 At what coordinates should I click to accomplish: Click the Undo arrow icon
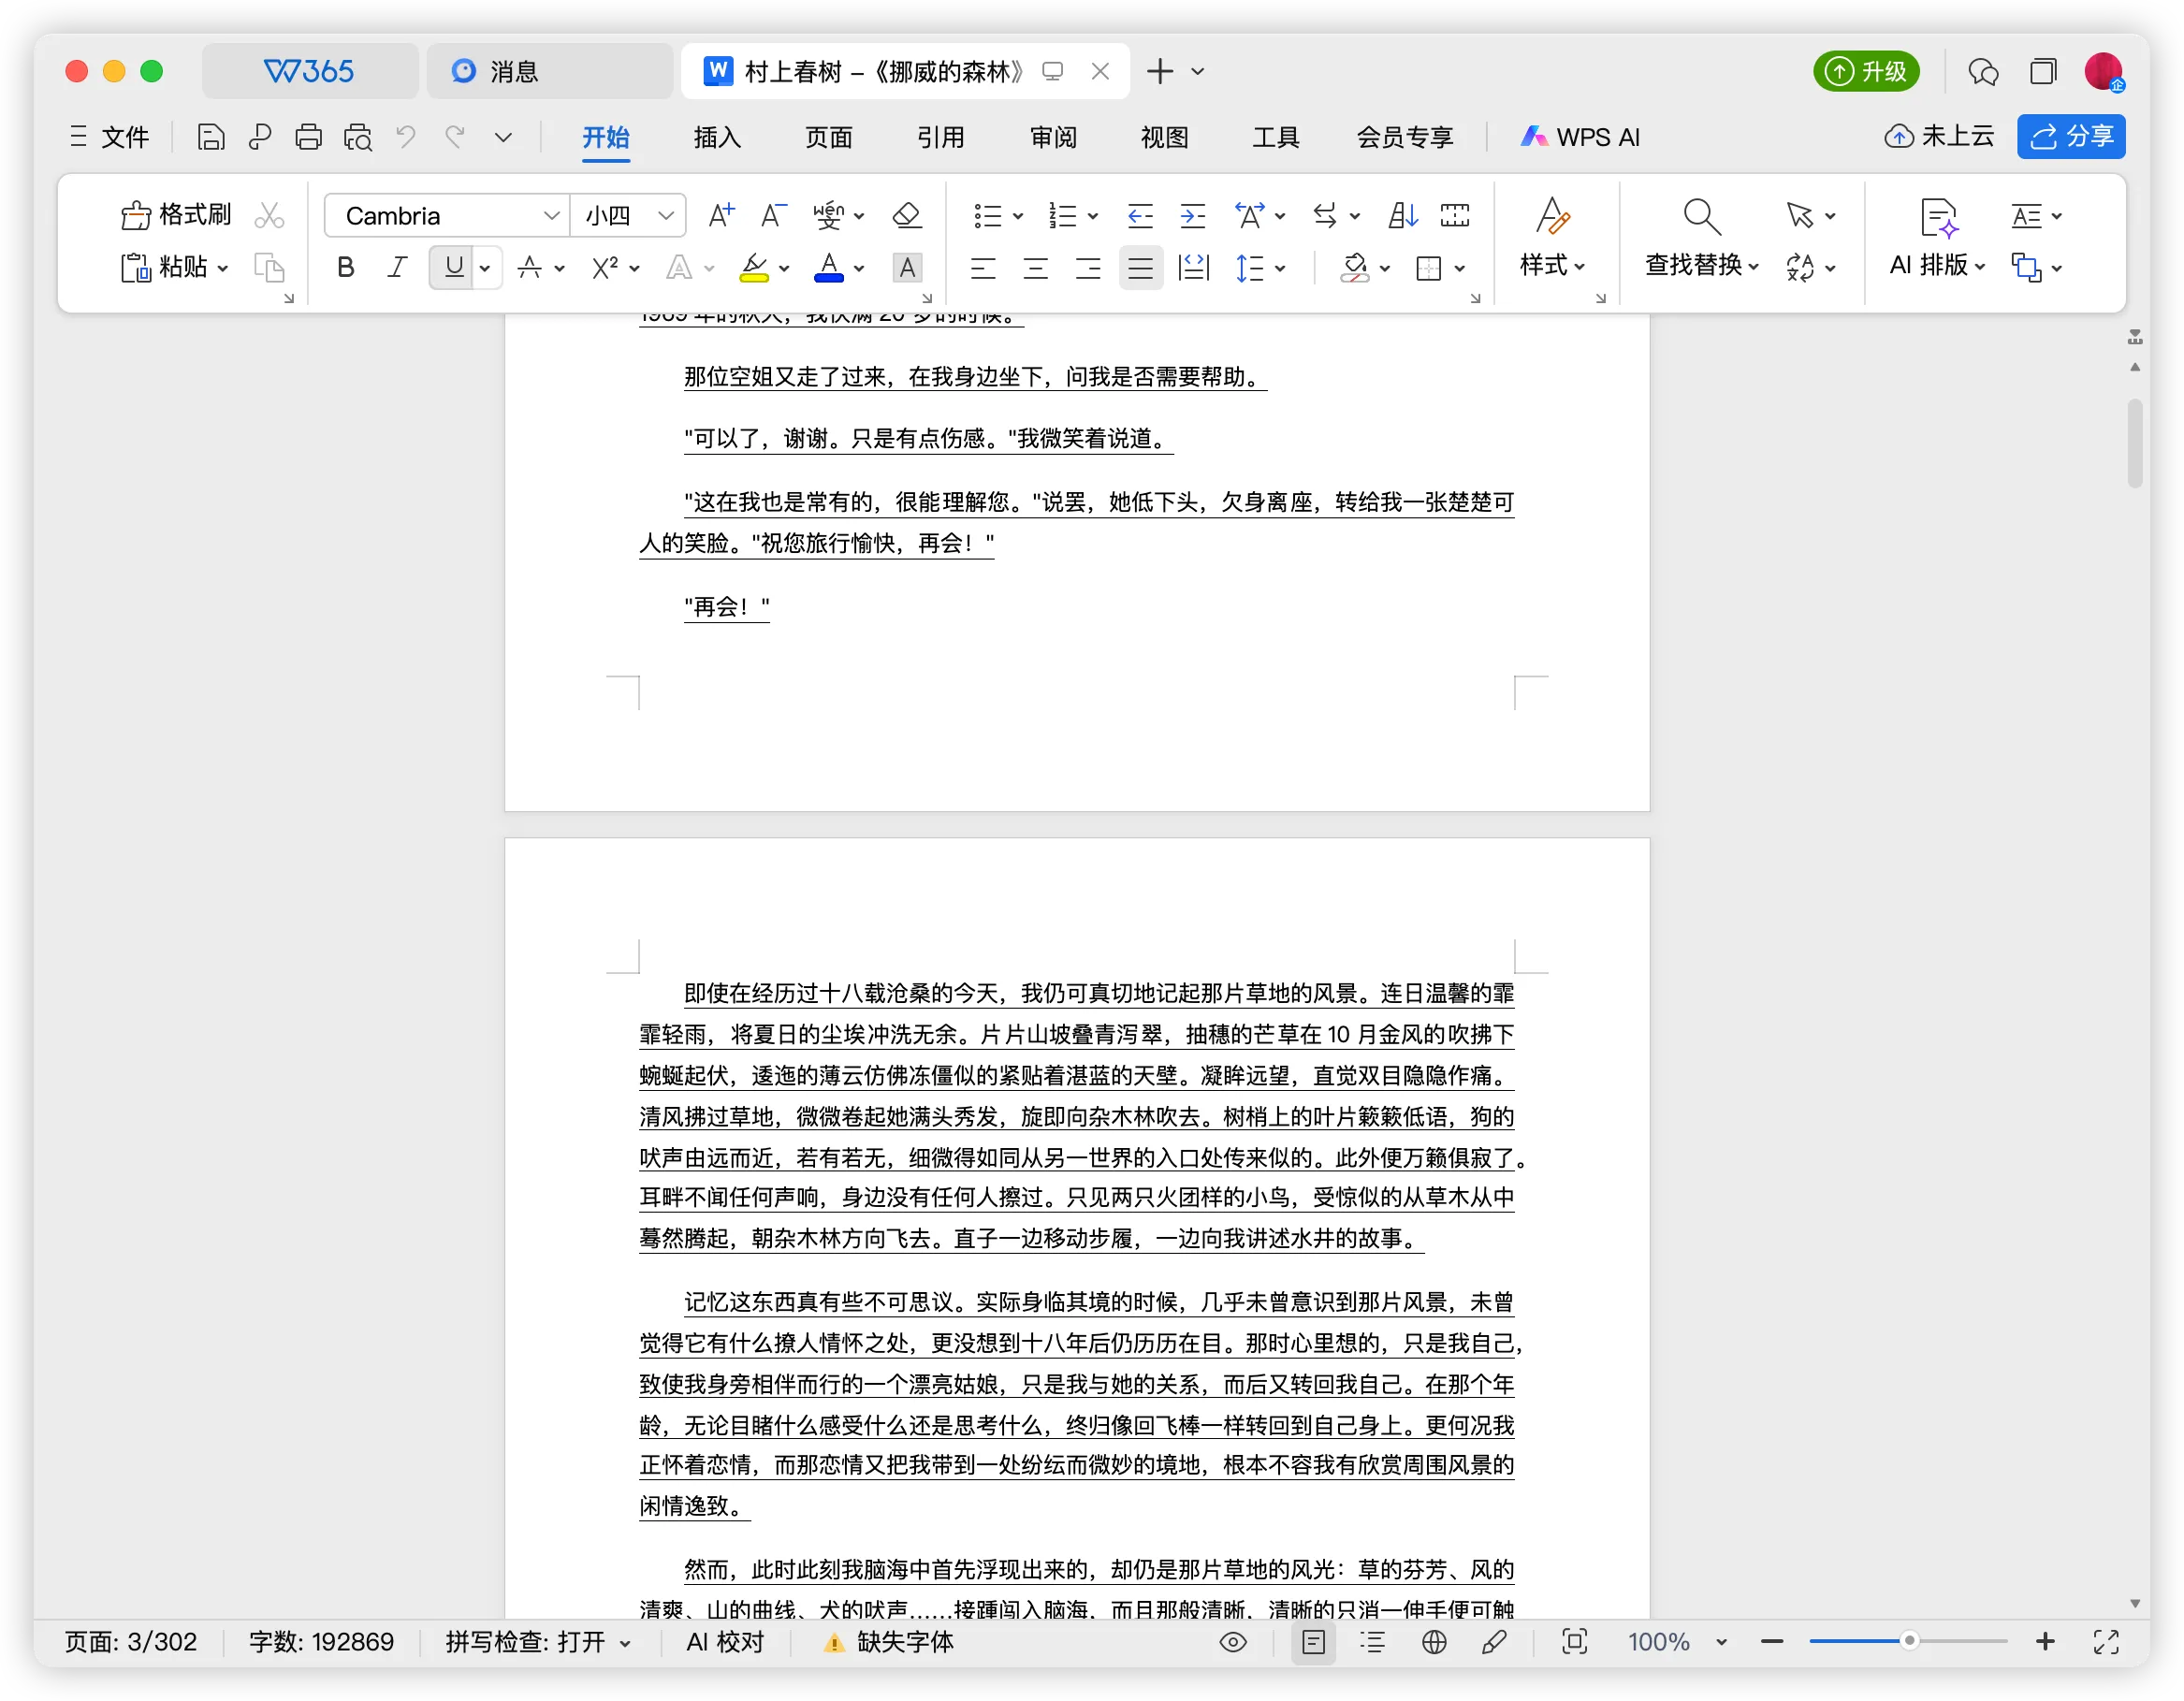[x=405, y=136]
